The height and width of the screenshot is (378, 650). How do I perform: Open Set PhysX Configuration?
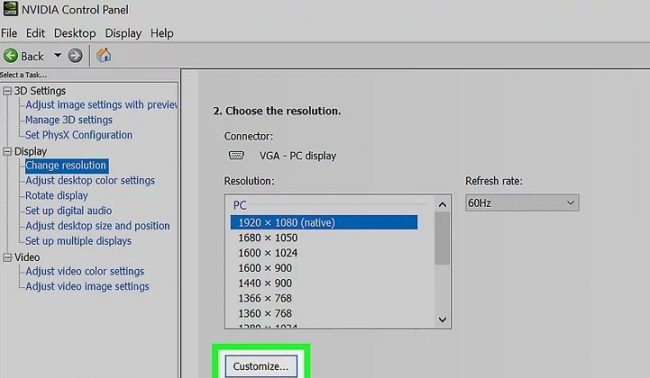point(79,135)
